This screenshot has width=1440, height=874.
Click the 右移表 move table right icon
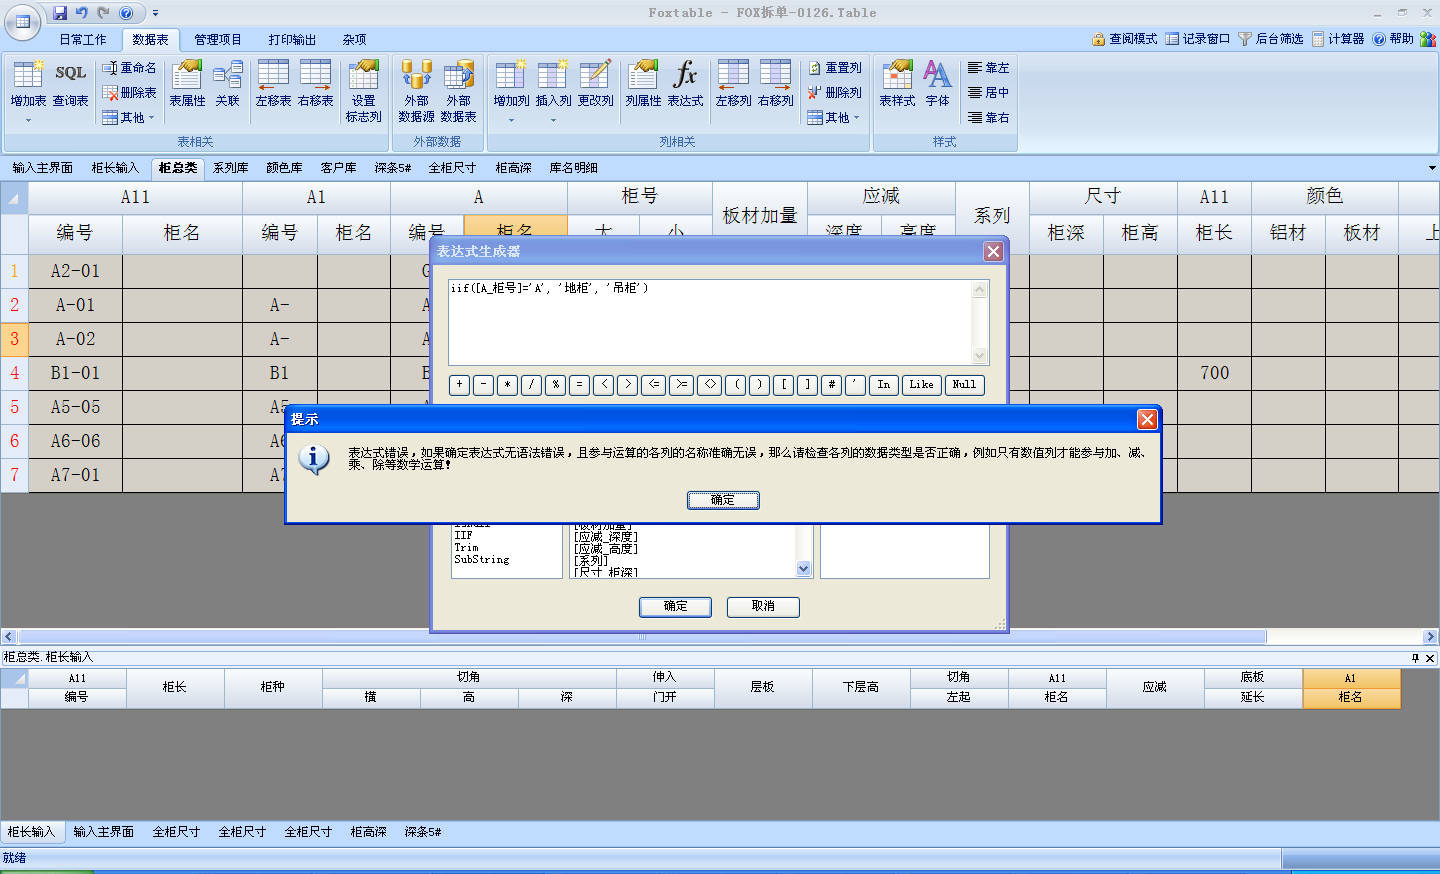pyautogui.click(x=315, y=82)
